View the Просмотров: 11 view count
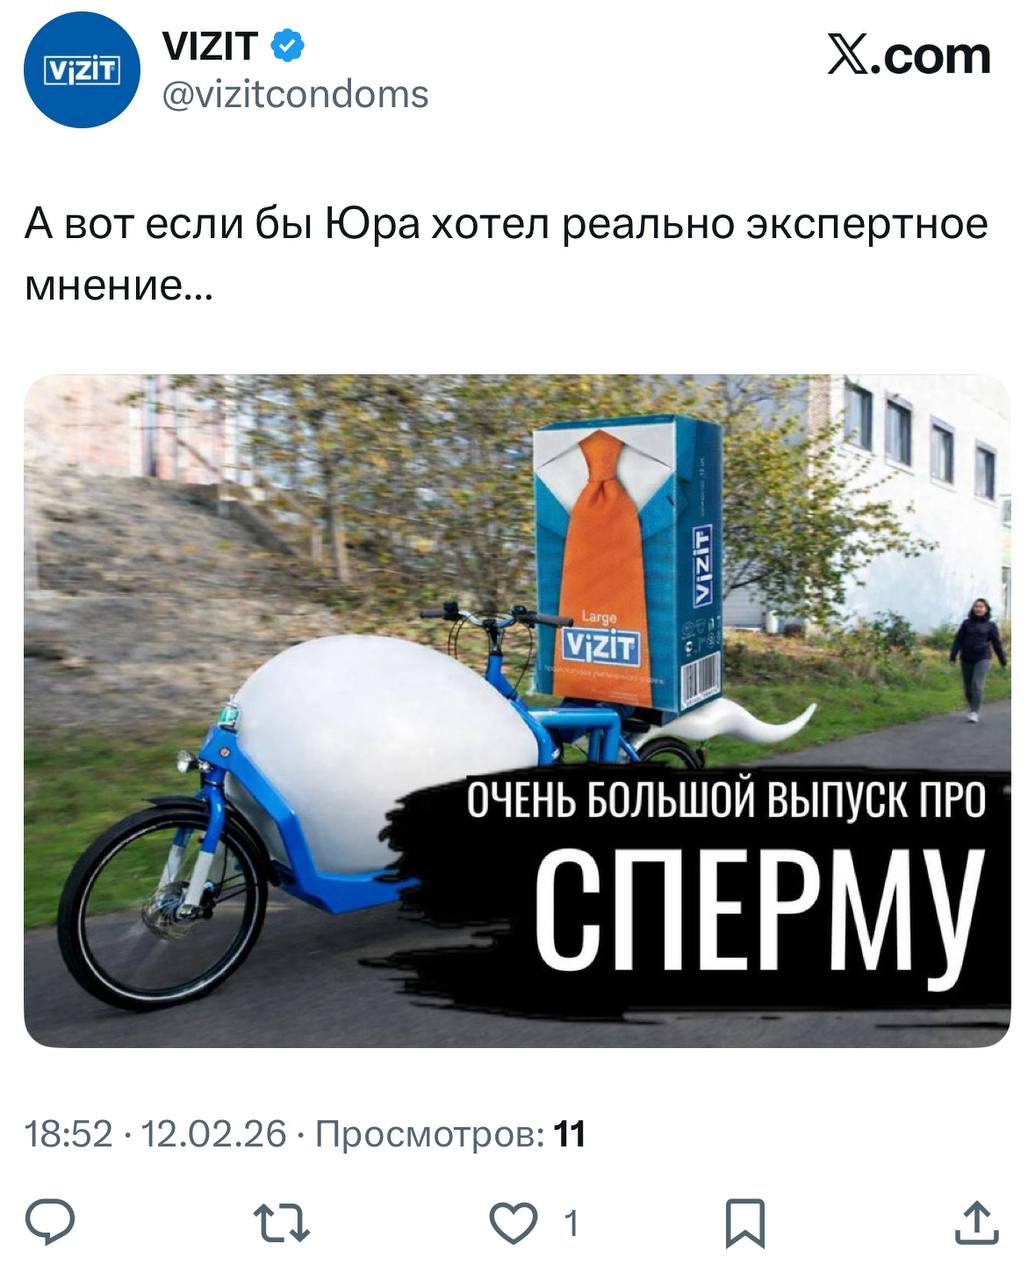This screenshot has height=1280, width=1035. click(450, 1135)
